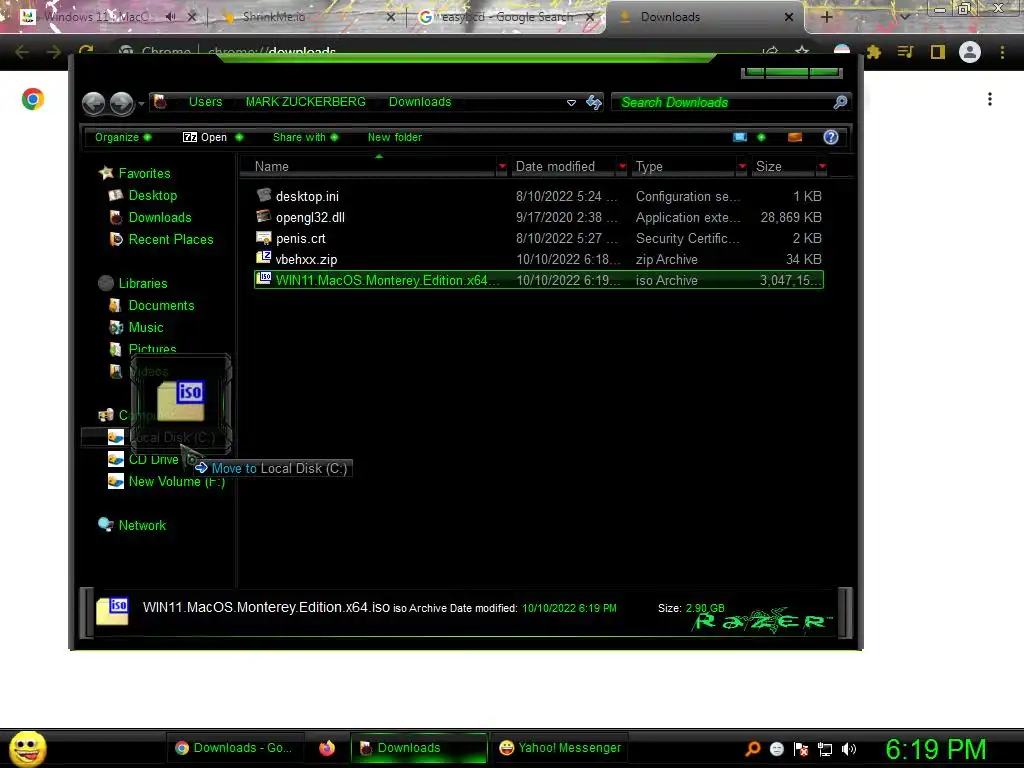Open the address bar history dropdown
The width and height of the screenshot is (1024, 768).
(571, 103)
